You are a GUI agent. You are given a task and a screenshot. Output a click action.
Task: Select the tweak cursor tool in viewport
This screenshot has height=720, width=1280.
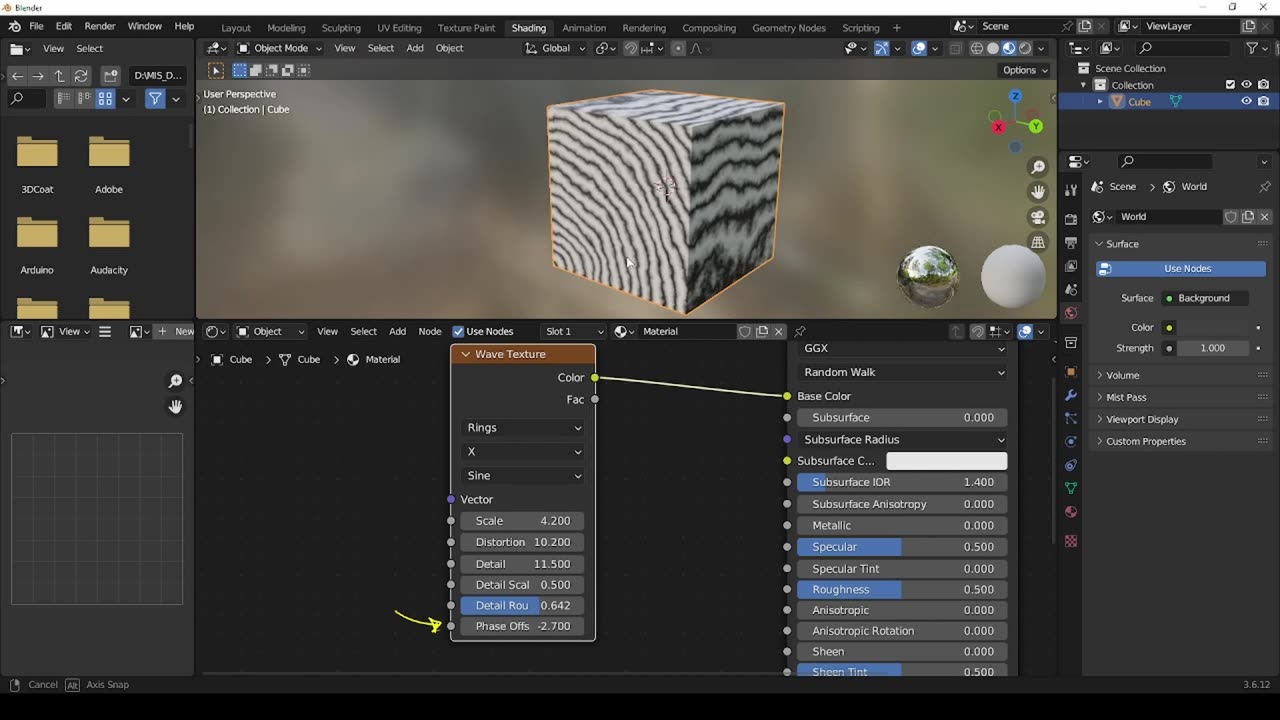tap(216, 70)
